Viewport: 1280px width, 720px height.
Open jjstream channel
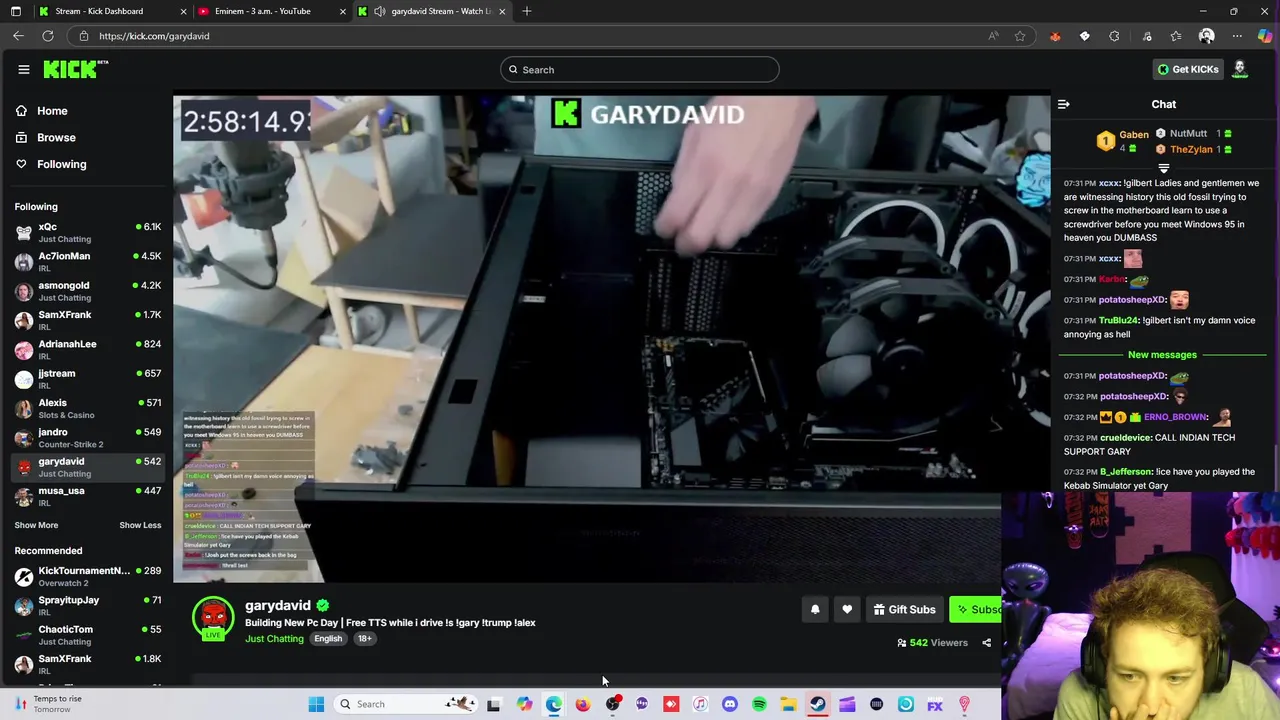pyautogui.click(x=88, y=379)
